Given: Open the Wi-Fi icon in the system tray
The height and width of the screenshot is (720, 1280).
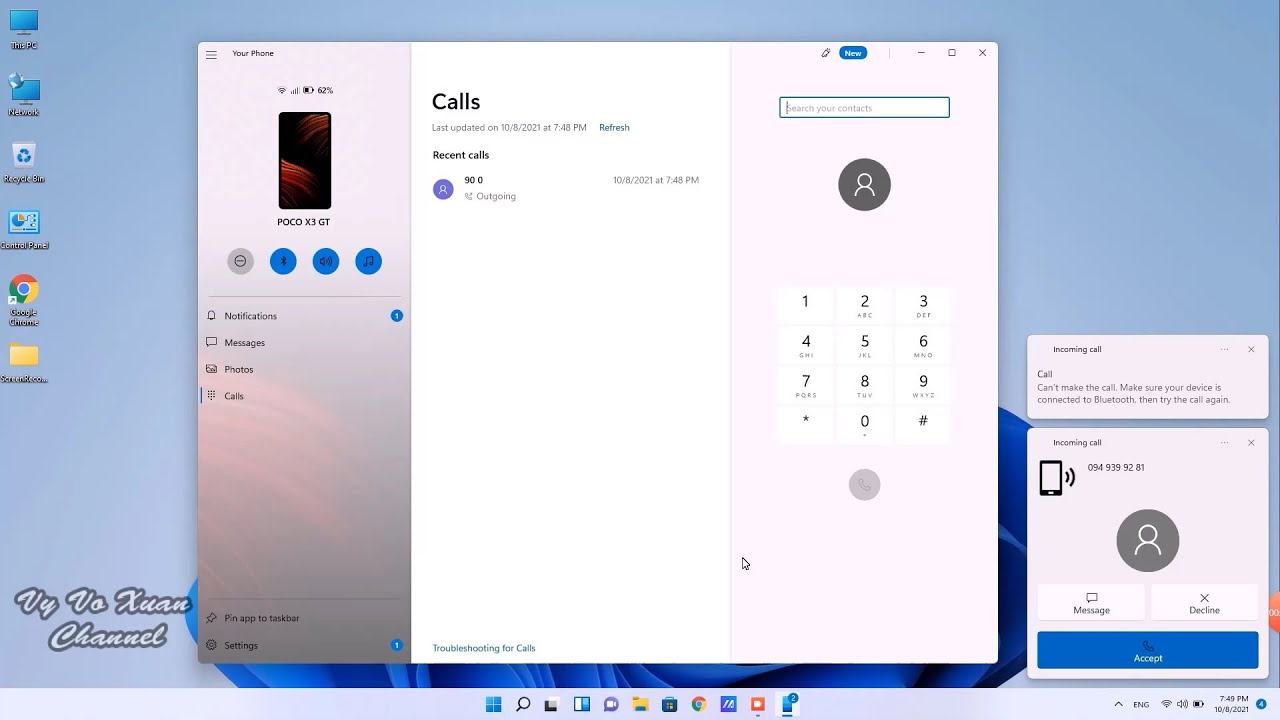Looking at the screenshot, I should point(1166,704).
